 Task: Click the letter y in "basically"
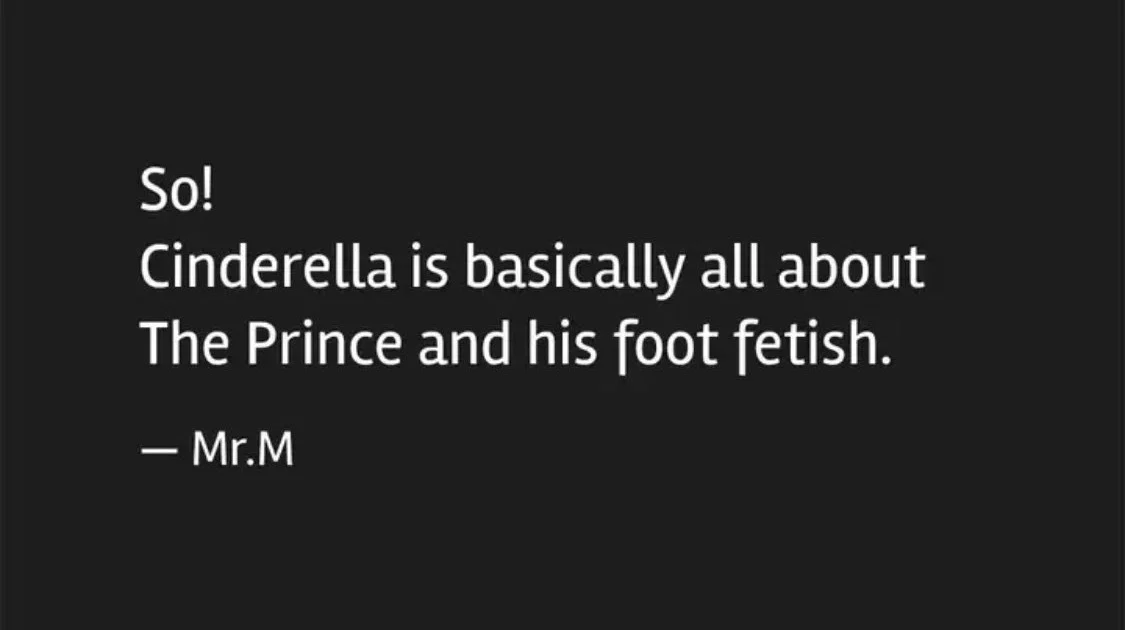click(x=670, y=276)
